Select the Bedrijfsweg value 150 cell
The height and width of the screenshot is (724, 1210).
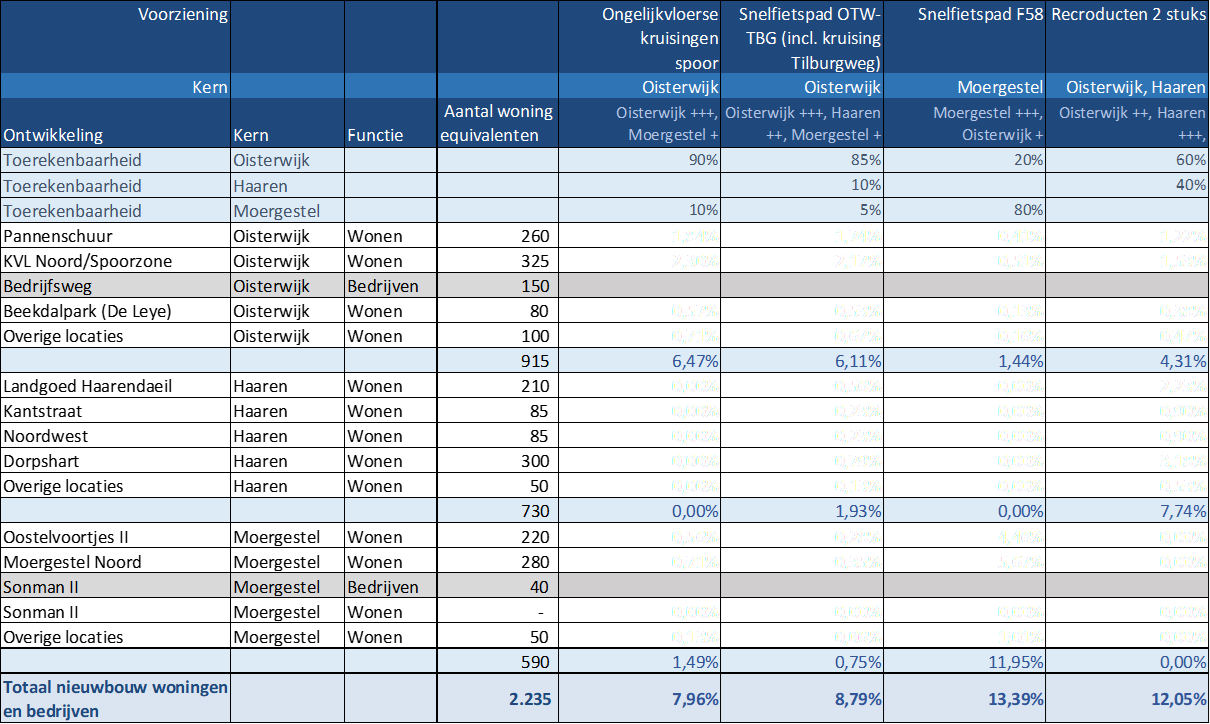pyautogui.click(x=498, y=286)
